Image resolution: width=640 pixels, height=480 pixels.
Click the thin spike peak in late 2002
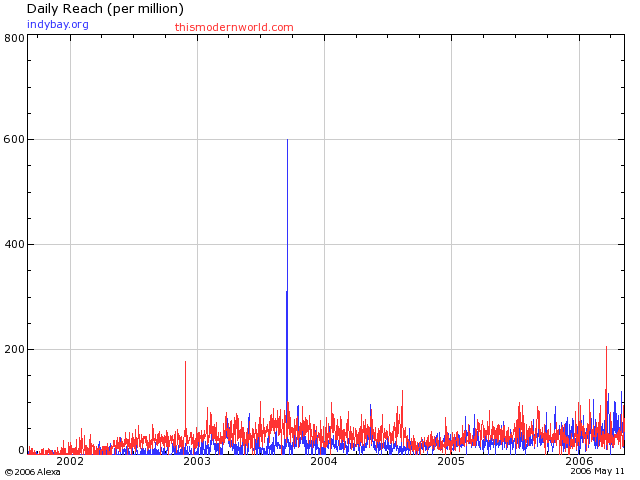[185, 362]
